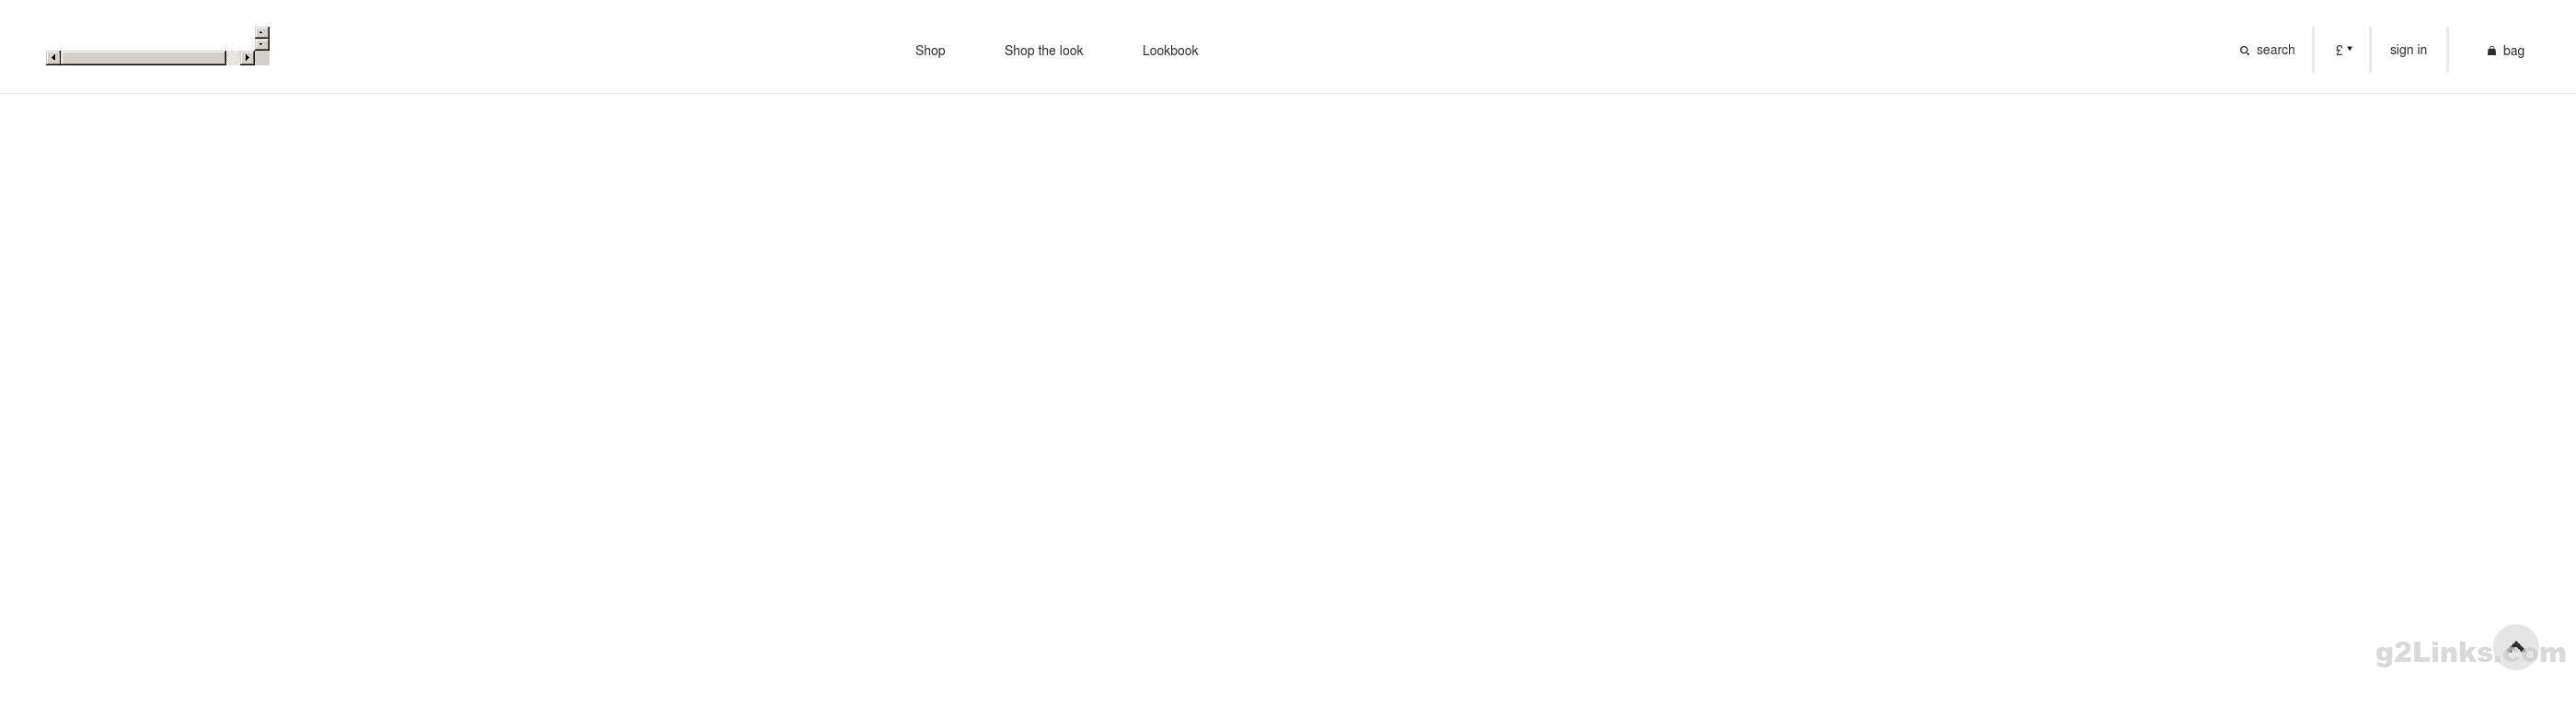Screen dimensions: 2576x707
Task: Go to Shop the look
Action: (1043, 50)
